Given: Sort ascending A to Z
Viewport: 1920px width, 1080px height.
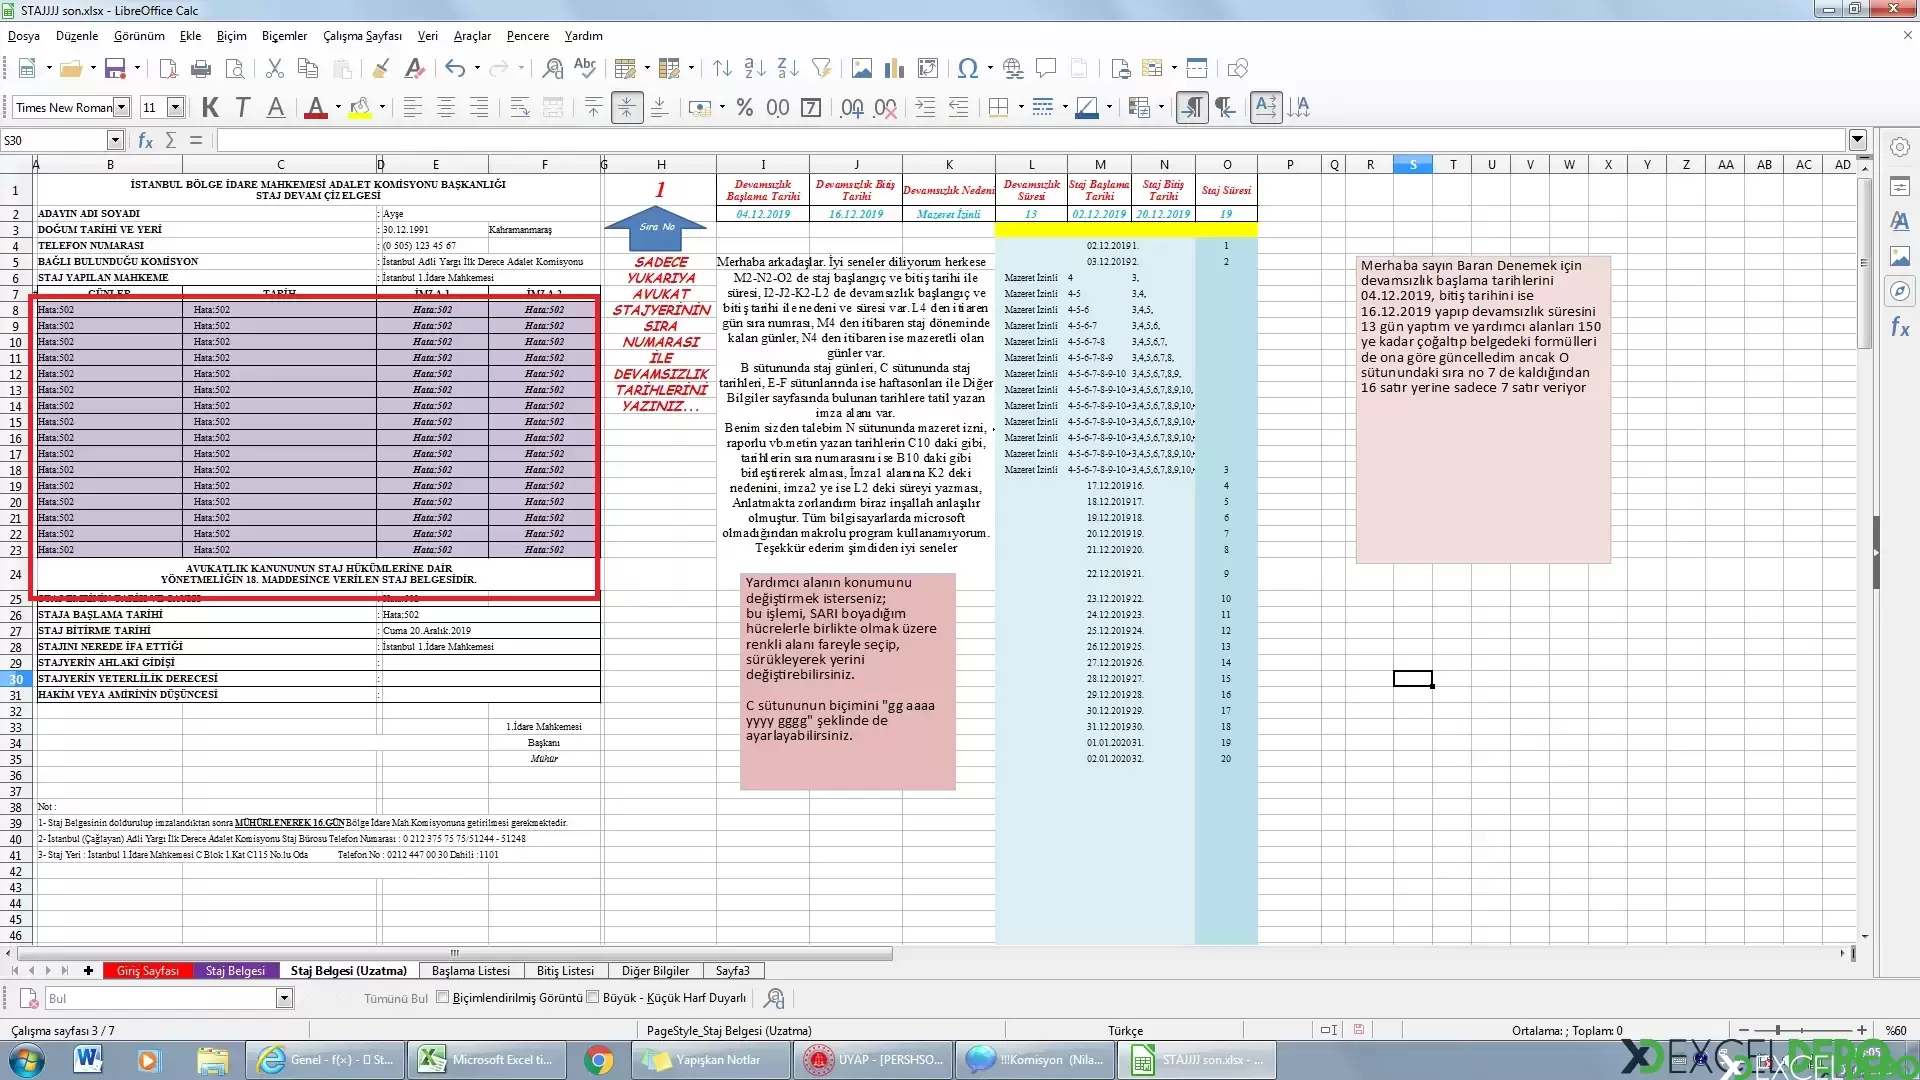Looking at the screenshot, I should [x=755, y=68].
